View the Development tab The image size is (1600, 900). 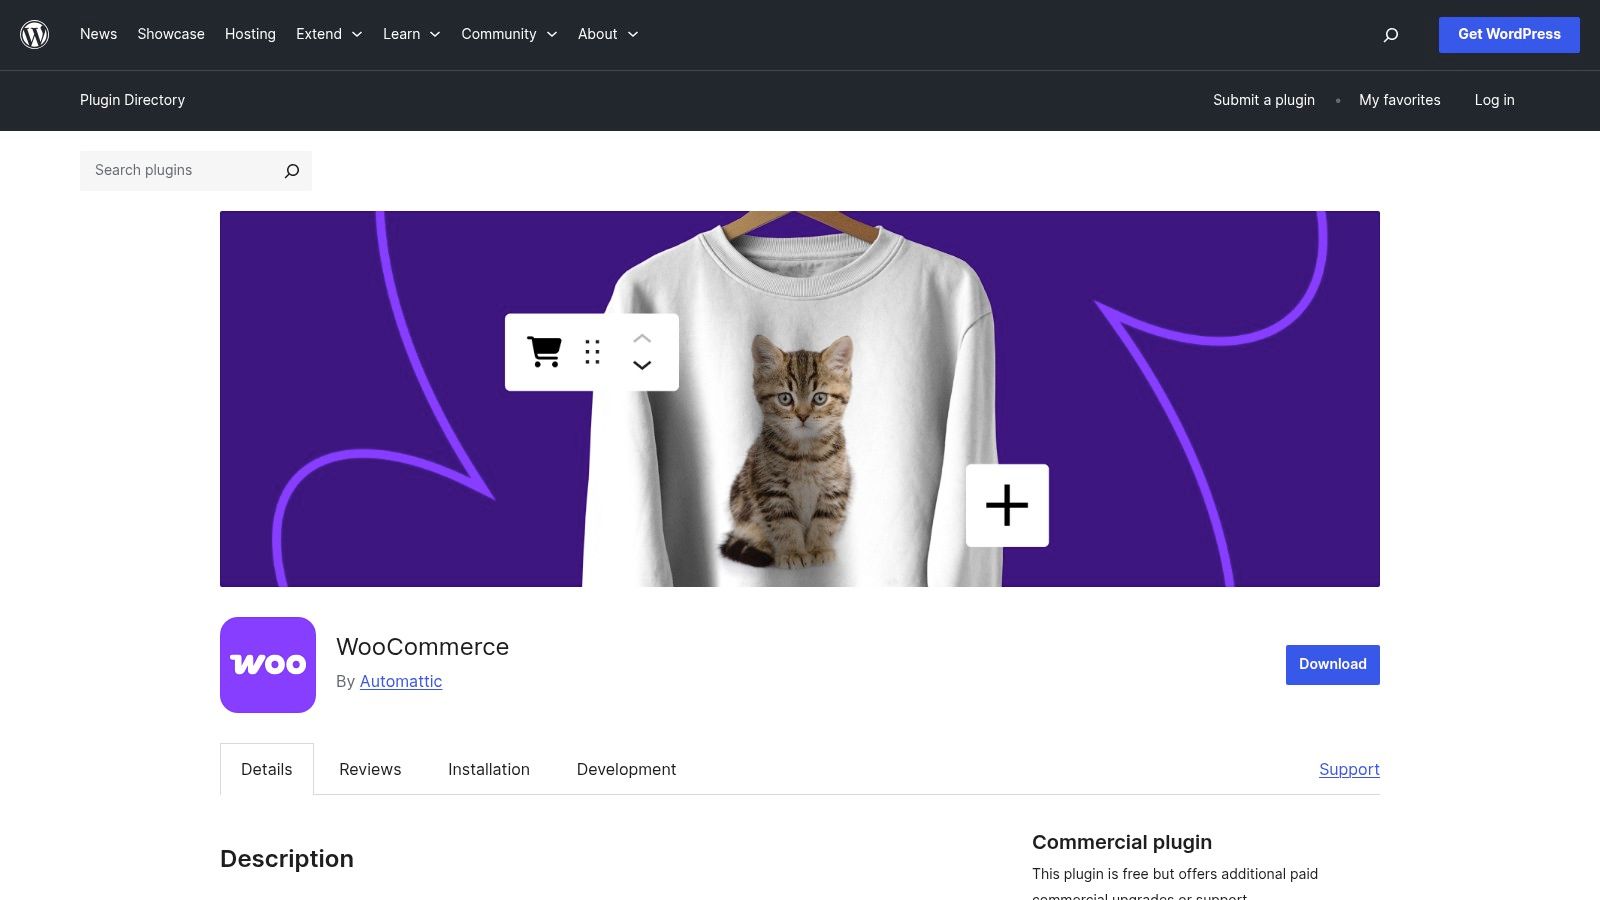tap(626, 769)
